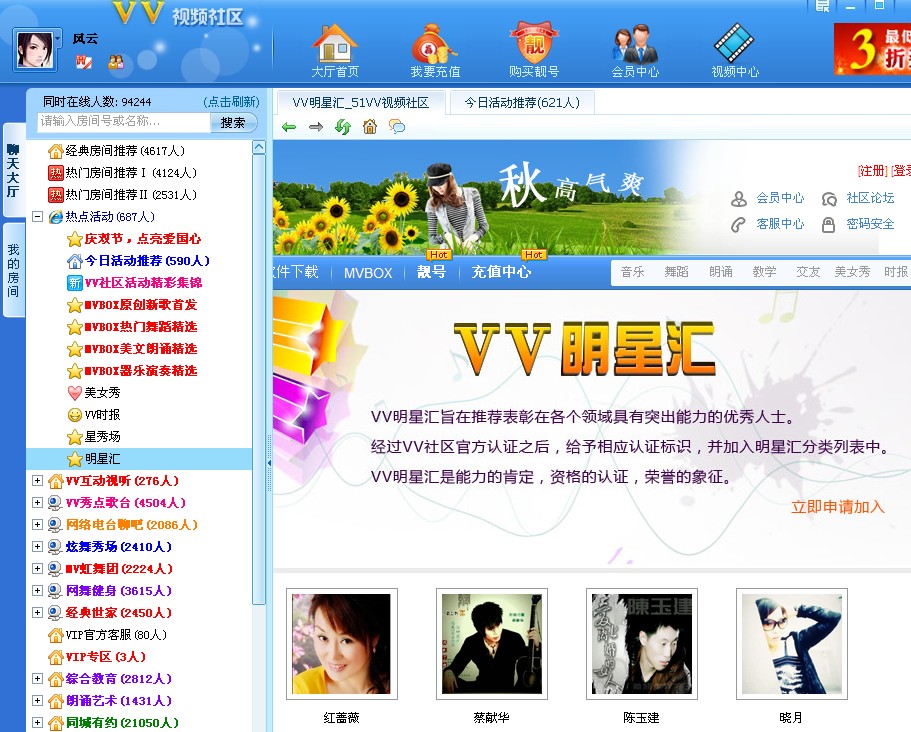Click room list scrollbar up arrow
Image resolution: width=911 pixels, height=732 pixels.
[x=259, y=148]
